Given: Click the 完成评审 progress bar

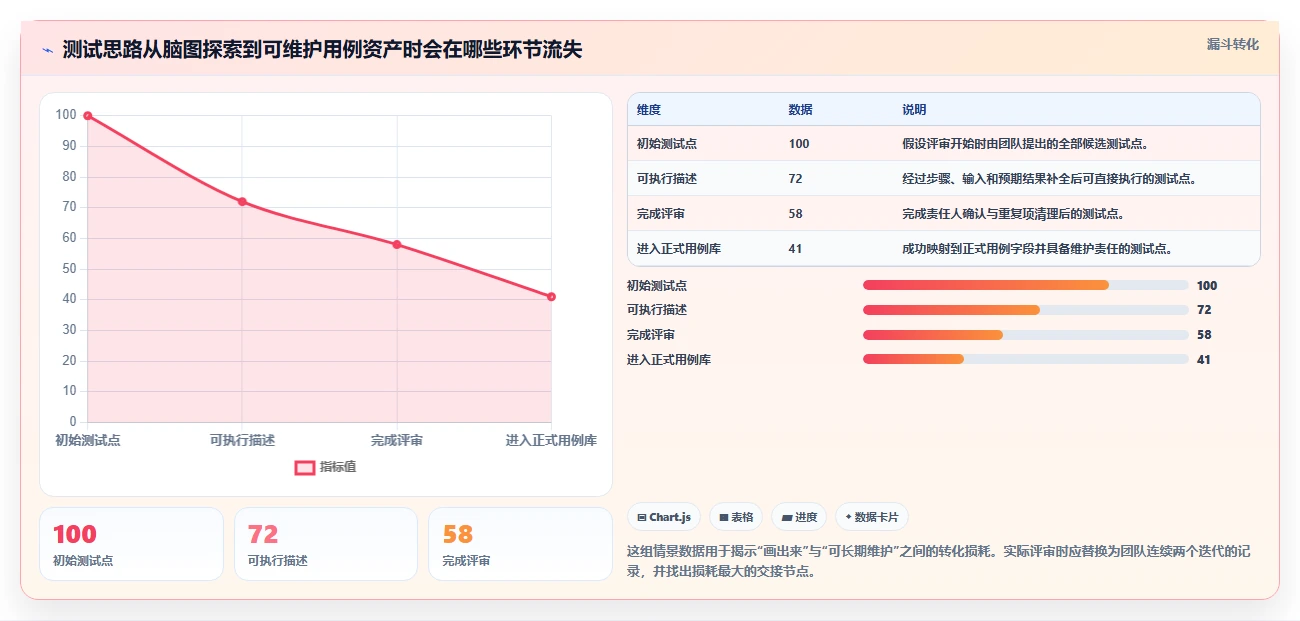Looking at the screenshot, I should (1026, 335).
